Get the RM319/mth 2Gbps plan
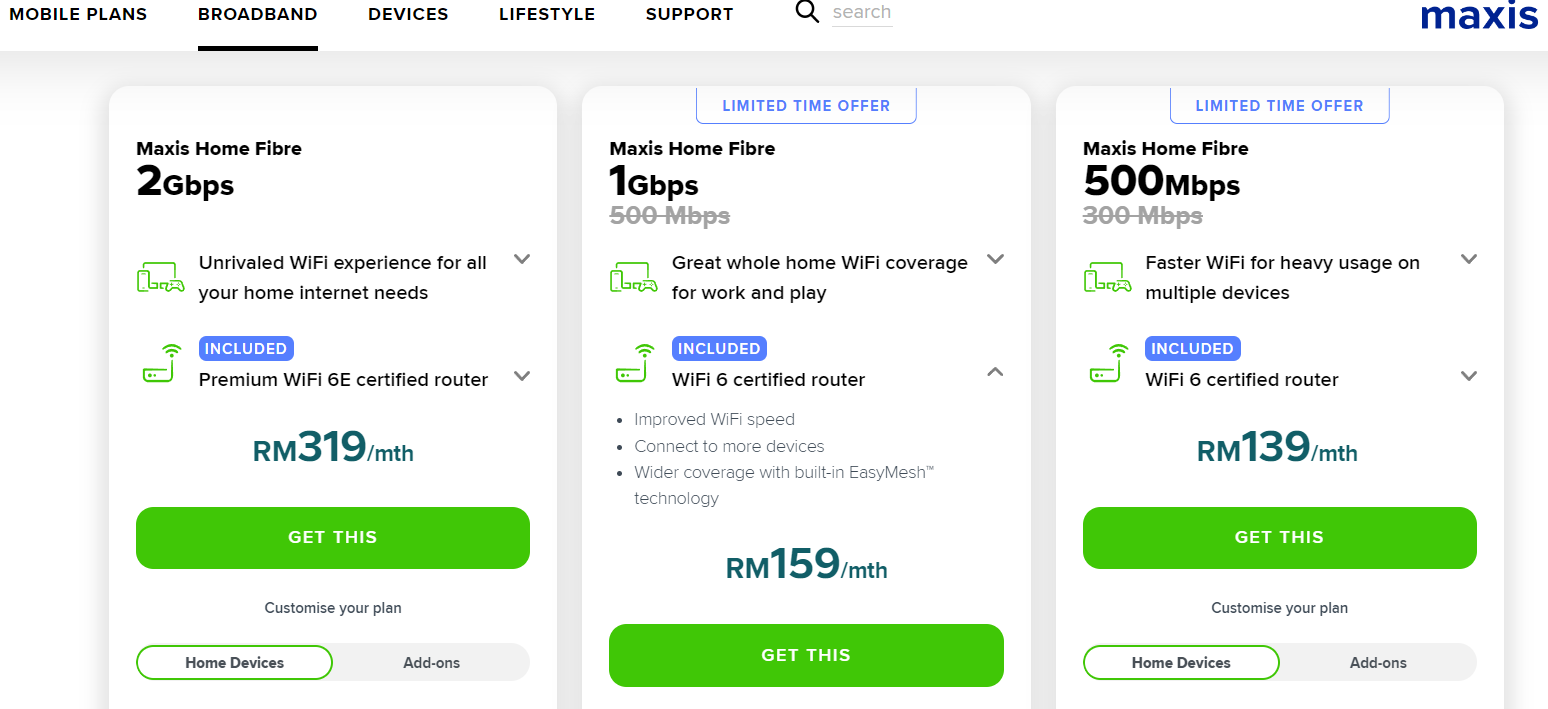The image size is (1548, 709). [333, 538]
